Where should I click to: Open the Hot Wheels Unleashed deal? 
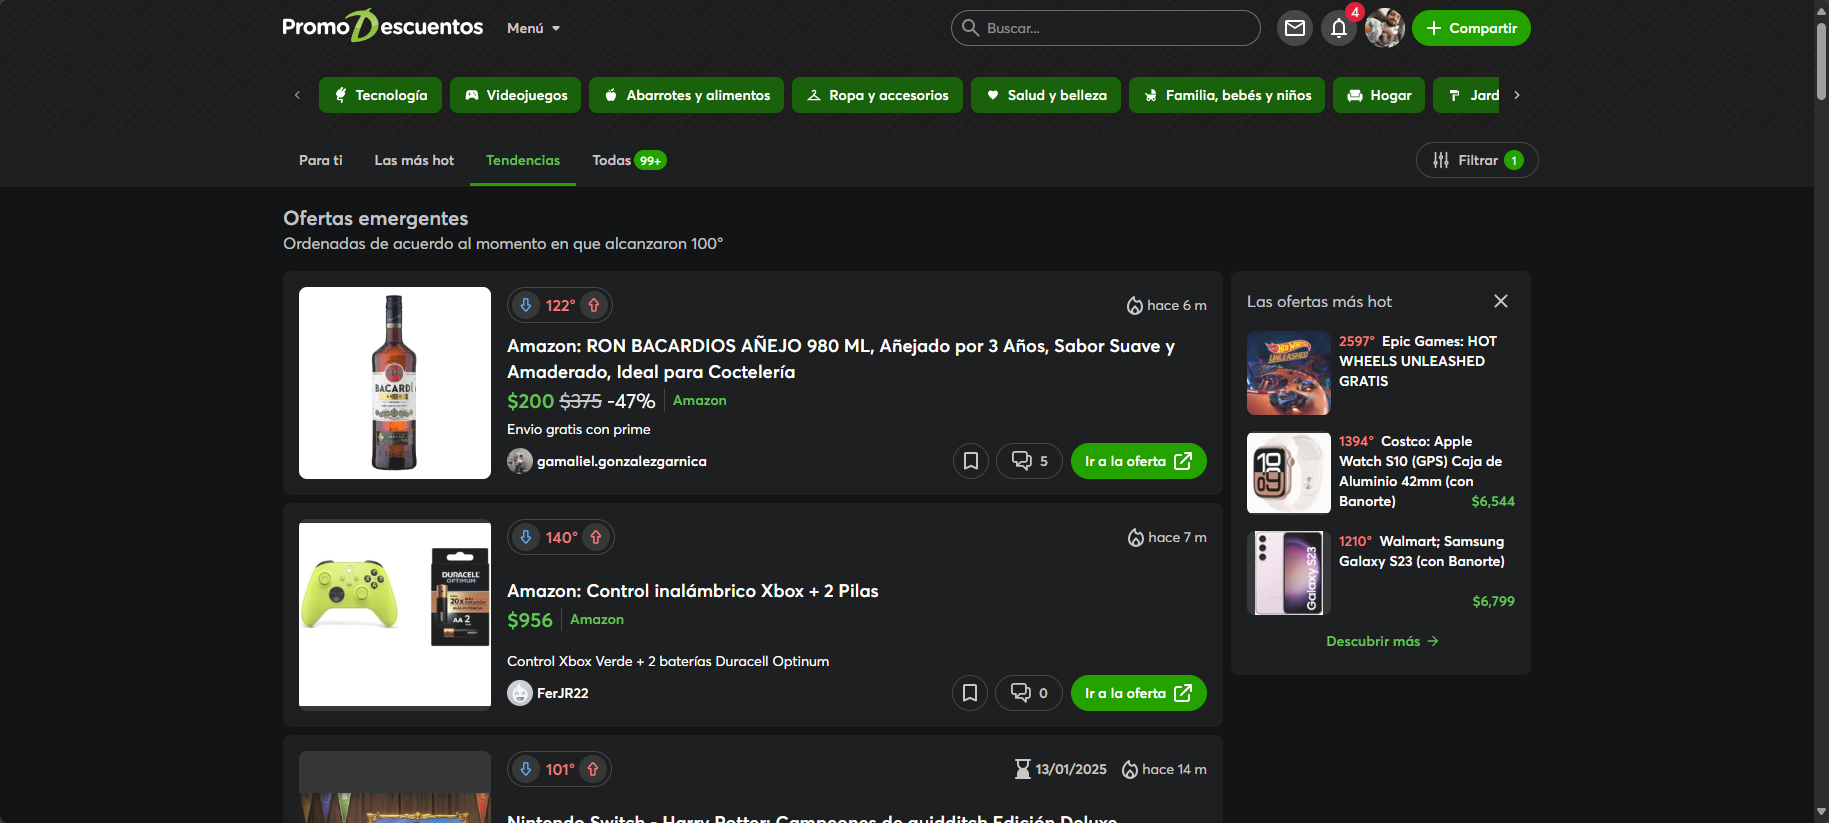click(1419, 361)
